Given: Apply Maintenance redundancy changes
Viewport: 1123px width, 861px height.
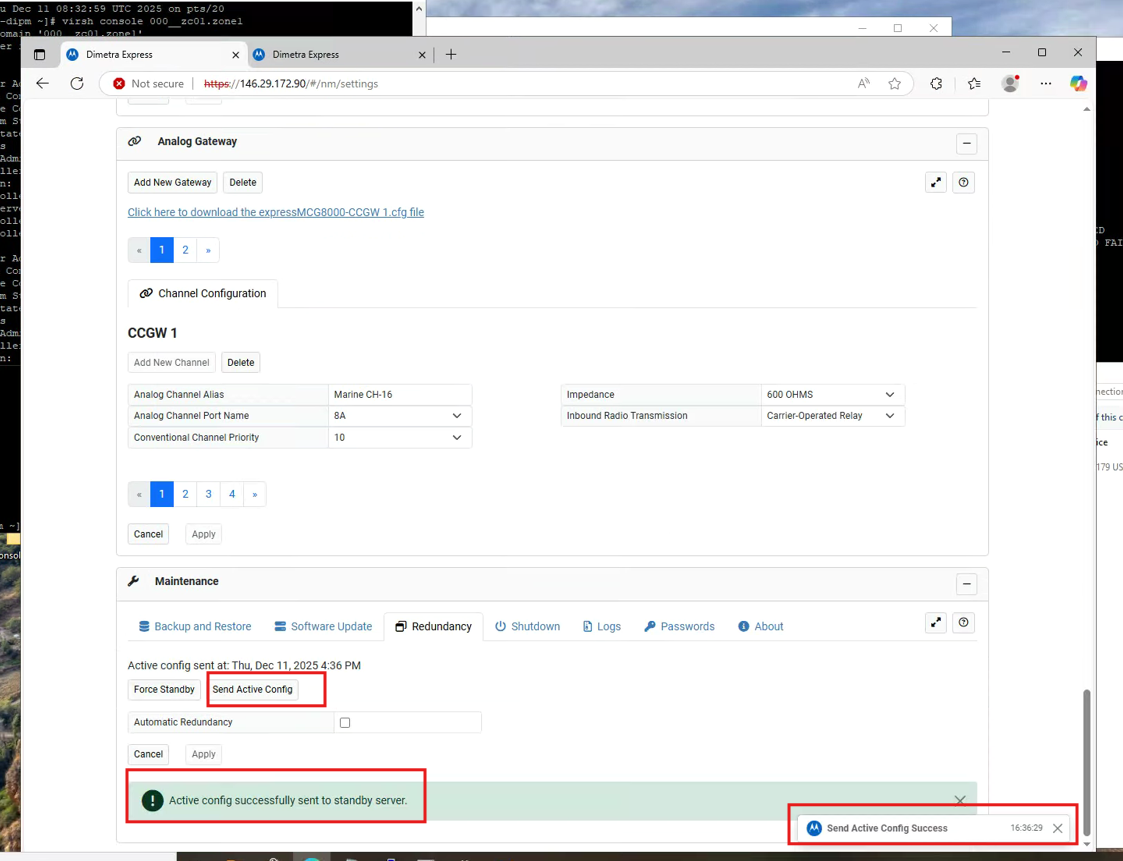Looking at the screenshot, I should pos(203,754).
